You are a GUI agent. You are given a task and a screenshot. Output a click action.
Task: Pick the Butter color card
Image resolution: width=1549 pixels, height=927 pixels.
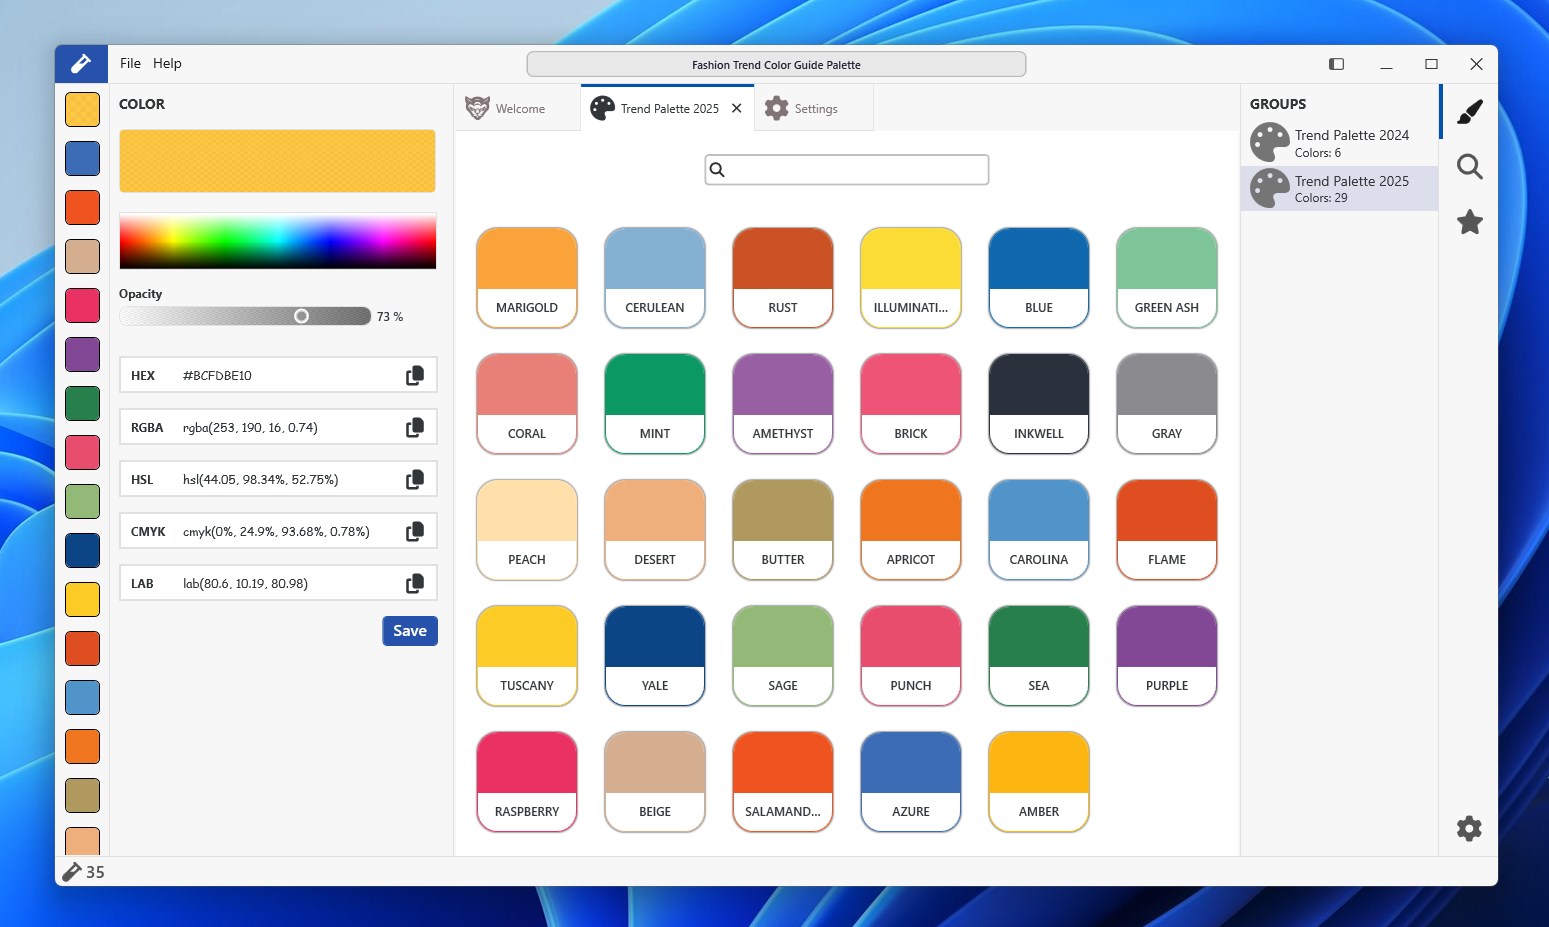coord(783,530)
